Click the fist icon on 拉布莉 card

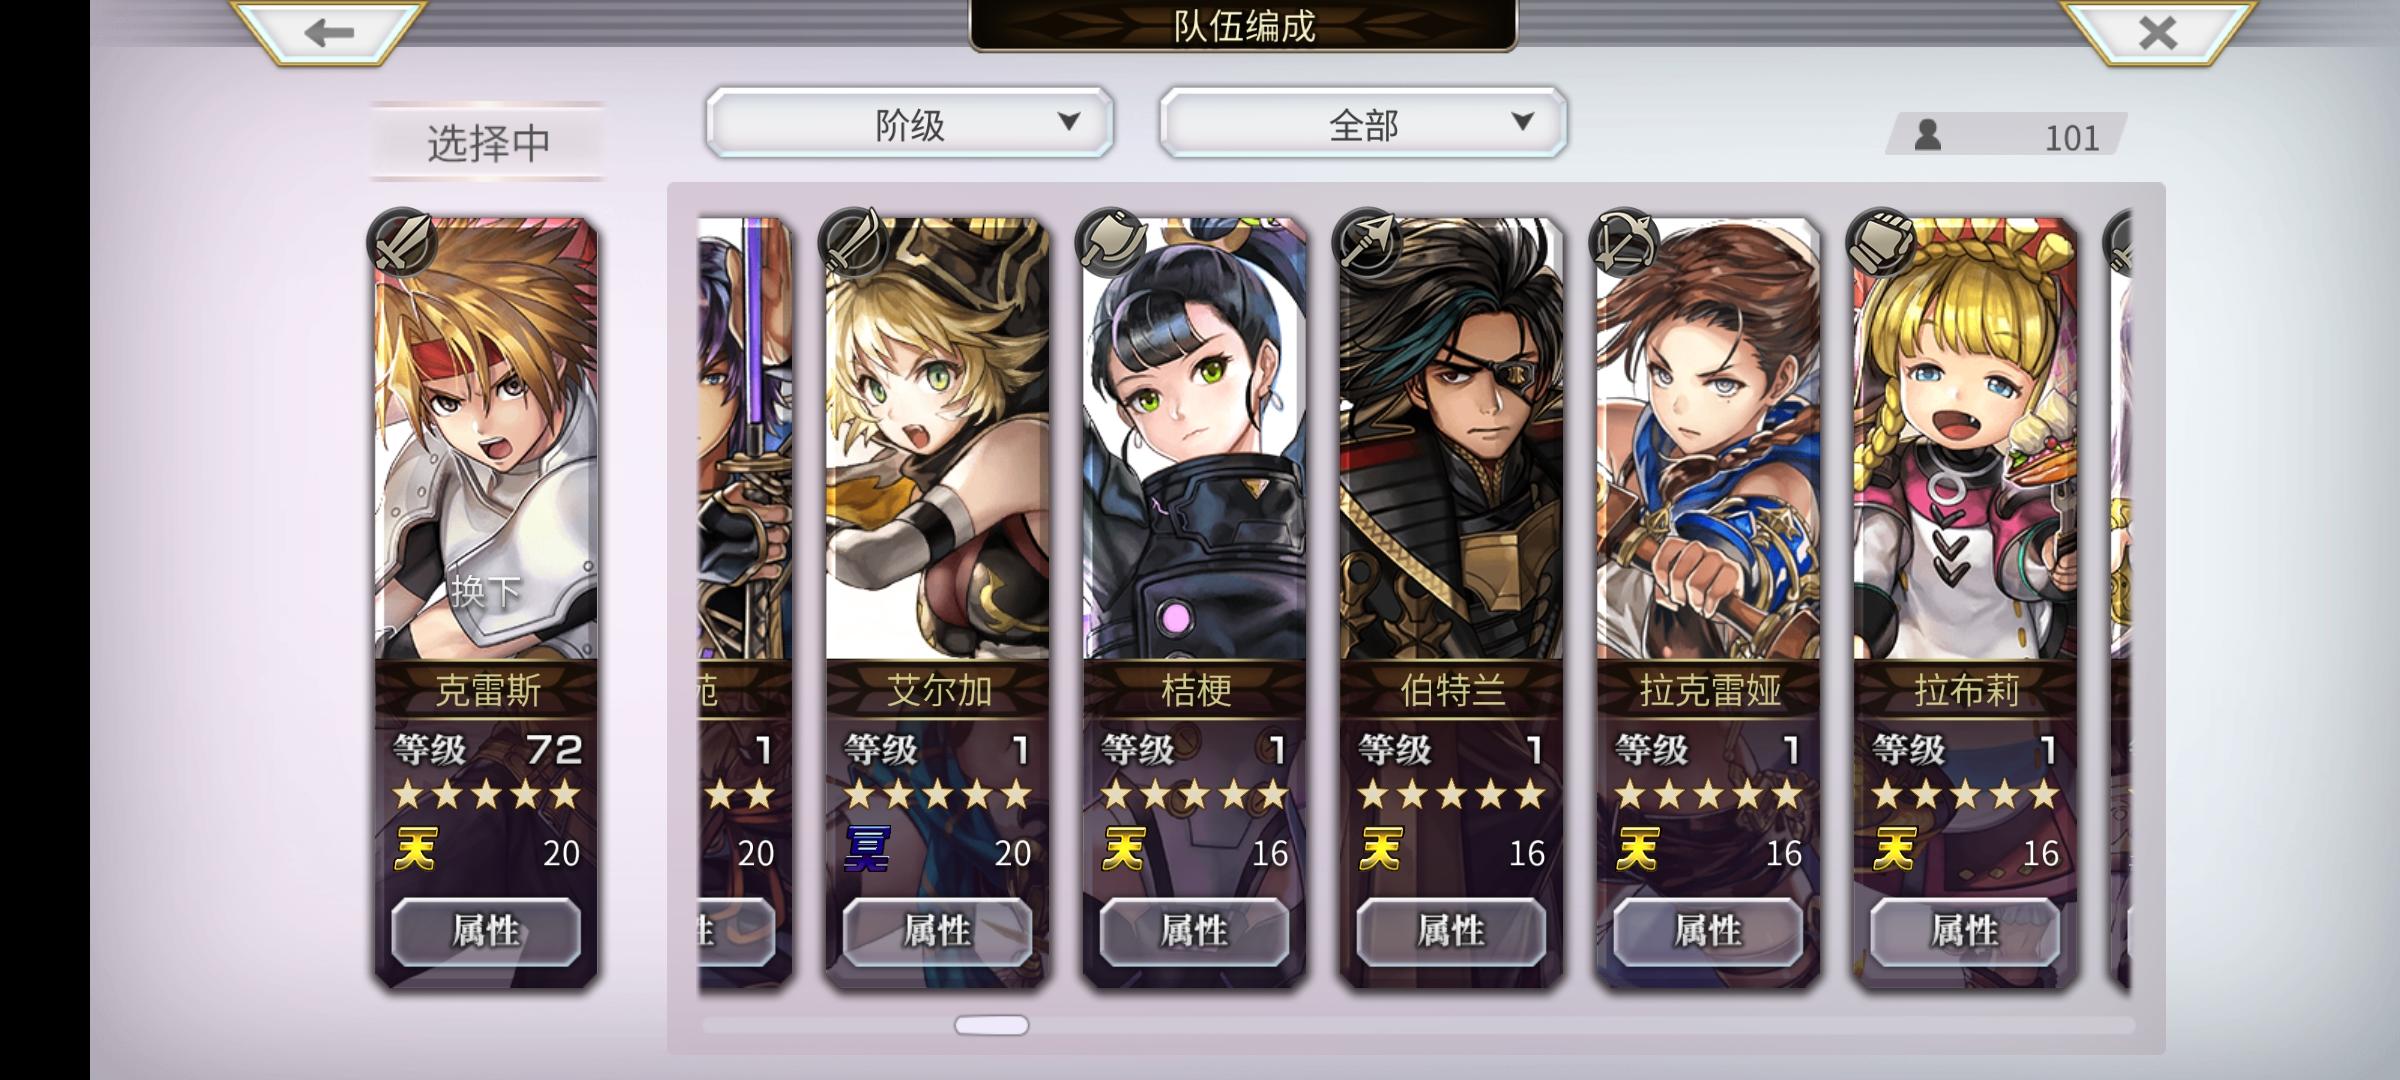tap(1880, 242)
